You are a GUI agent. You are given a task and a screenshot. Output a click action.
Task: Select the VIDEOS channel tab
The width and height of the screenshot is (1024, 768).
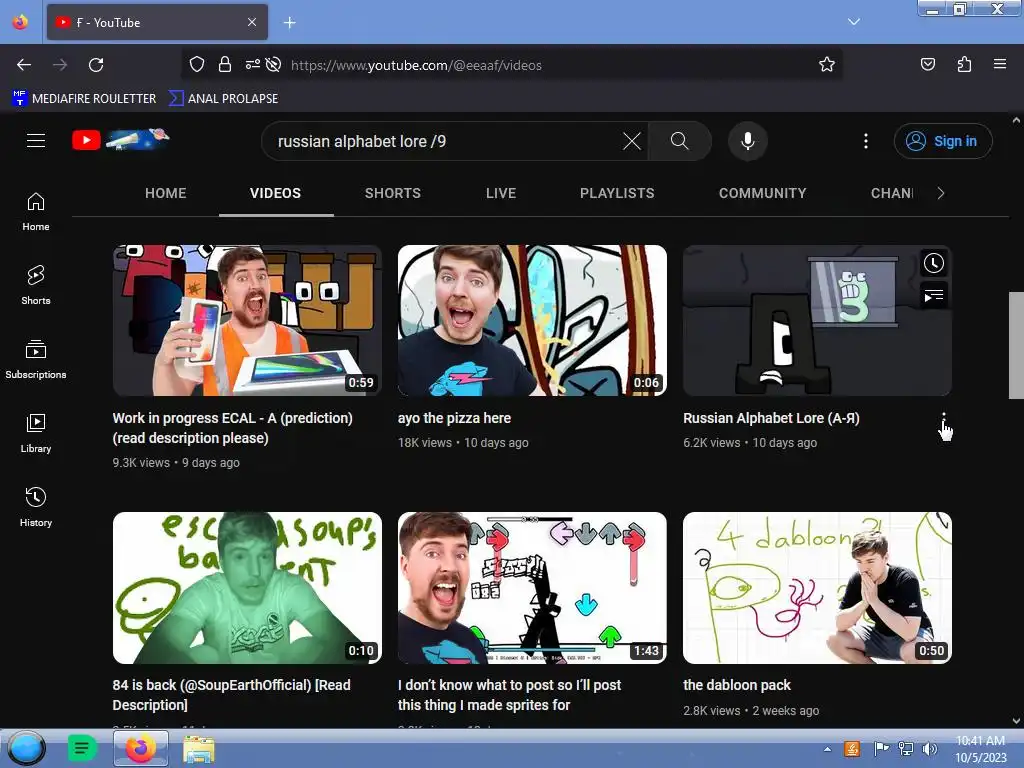(x=276, y=193)
